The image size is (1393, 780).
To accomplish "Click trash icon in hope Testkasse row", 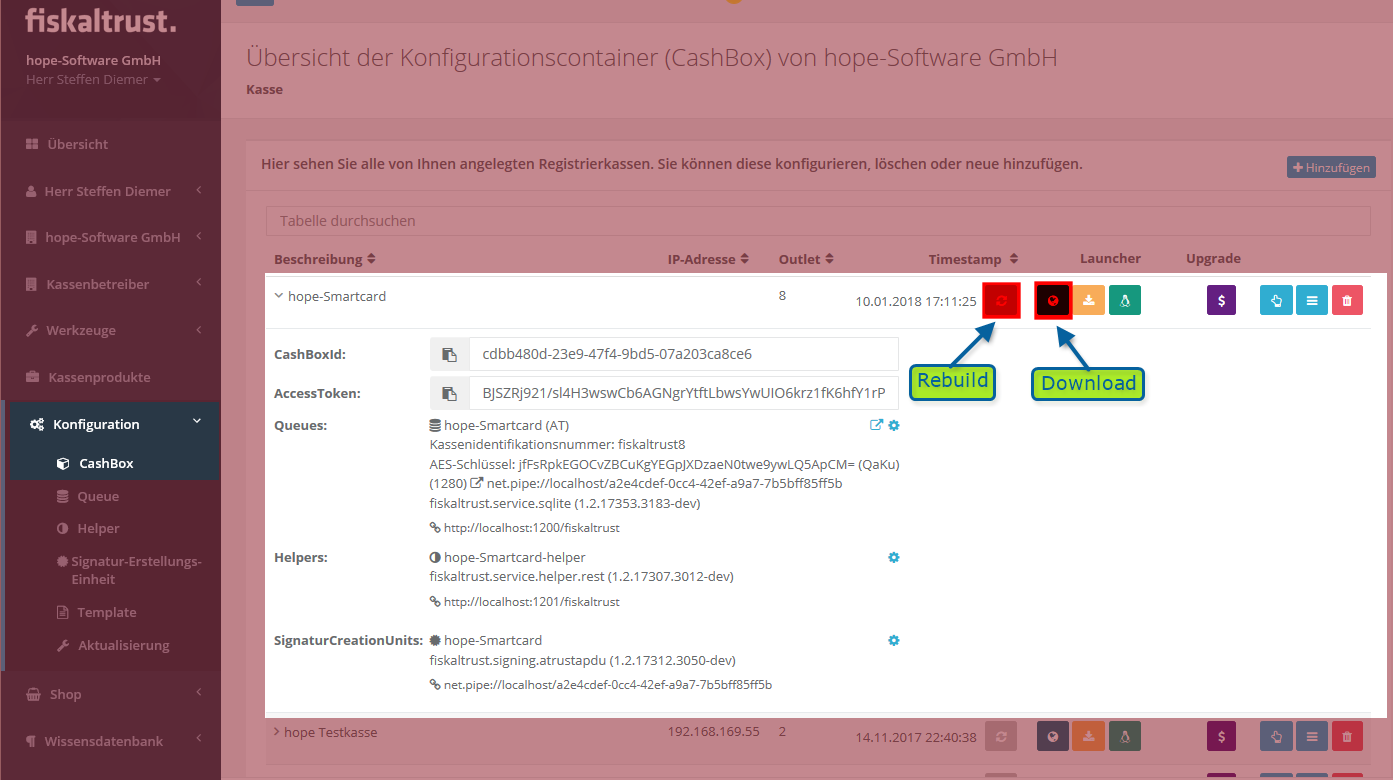I will [1347, 737].
